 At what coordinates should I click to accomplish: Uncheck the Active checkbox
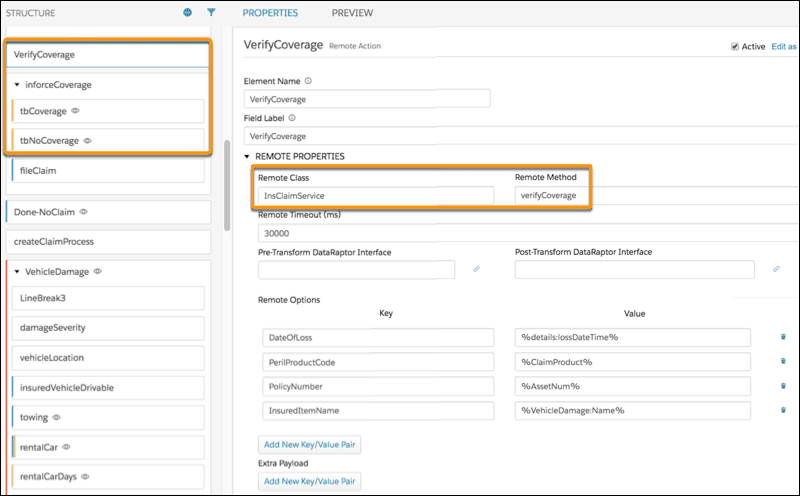(x=735, y=46)
